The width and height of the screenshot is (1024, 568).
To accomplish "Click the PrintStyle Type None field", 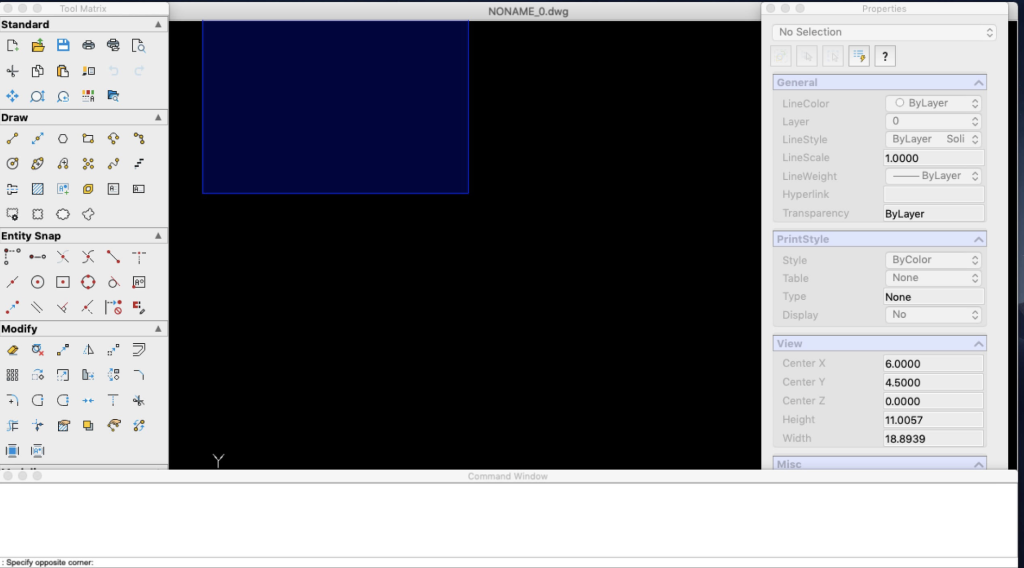I will [x=933, y=296].
